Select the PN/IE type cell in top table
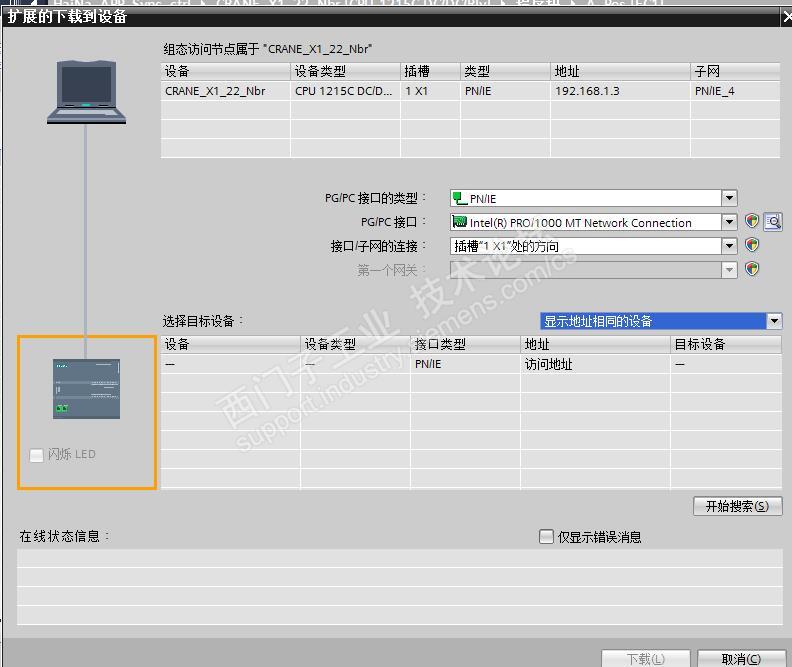 click(505, 91)
